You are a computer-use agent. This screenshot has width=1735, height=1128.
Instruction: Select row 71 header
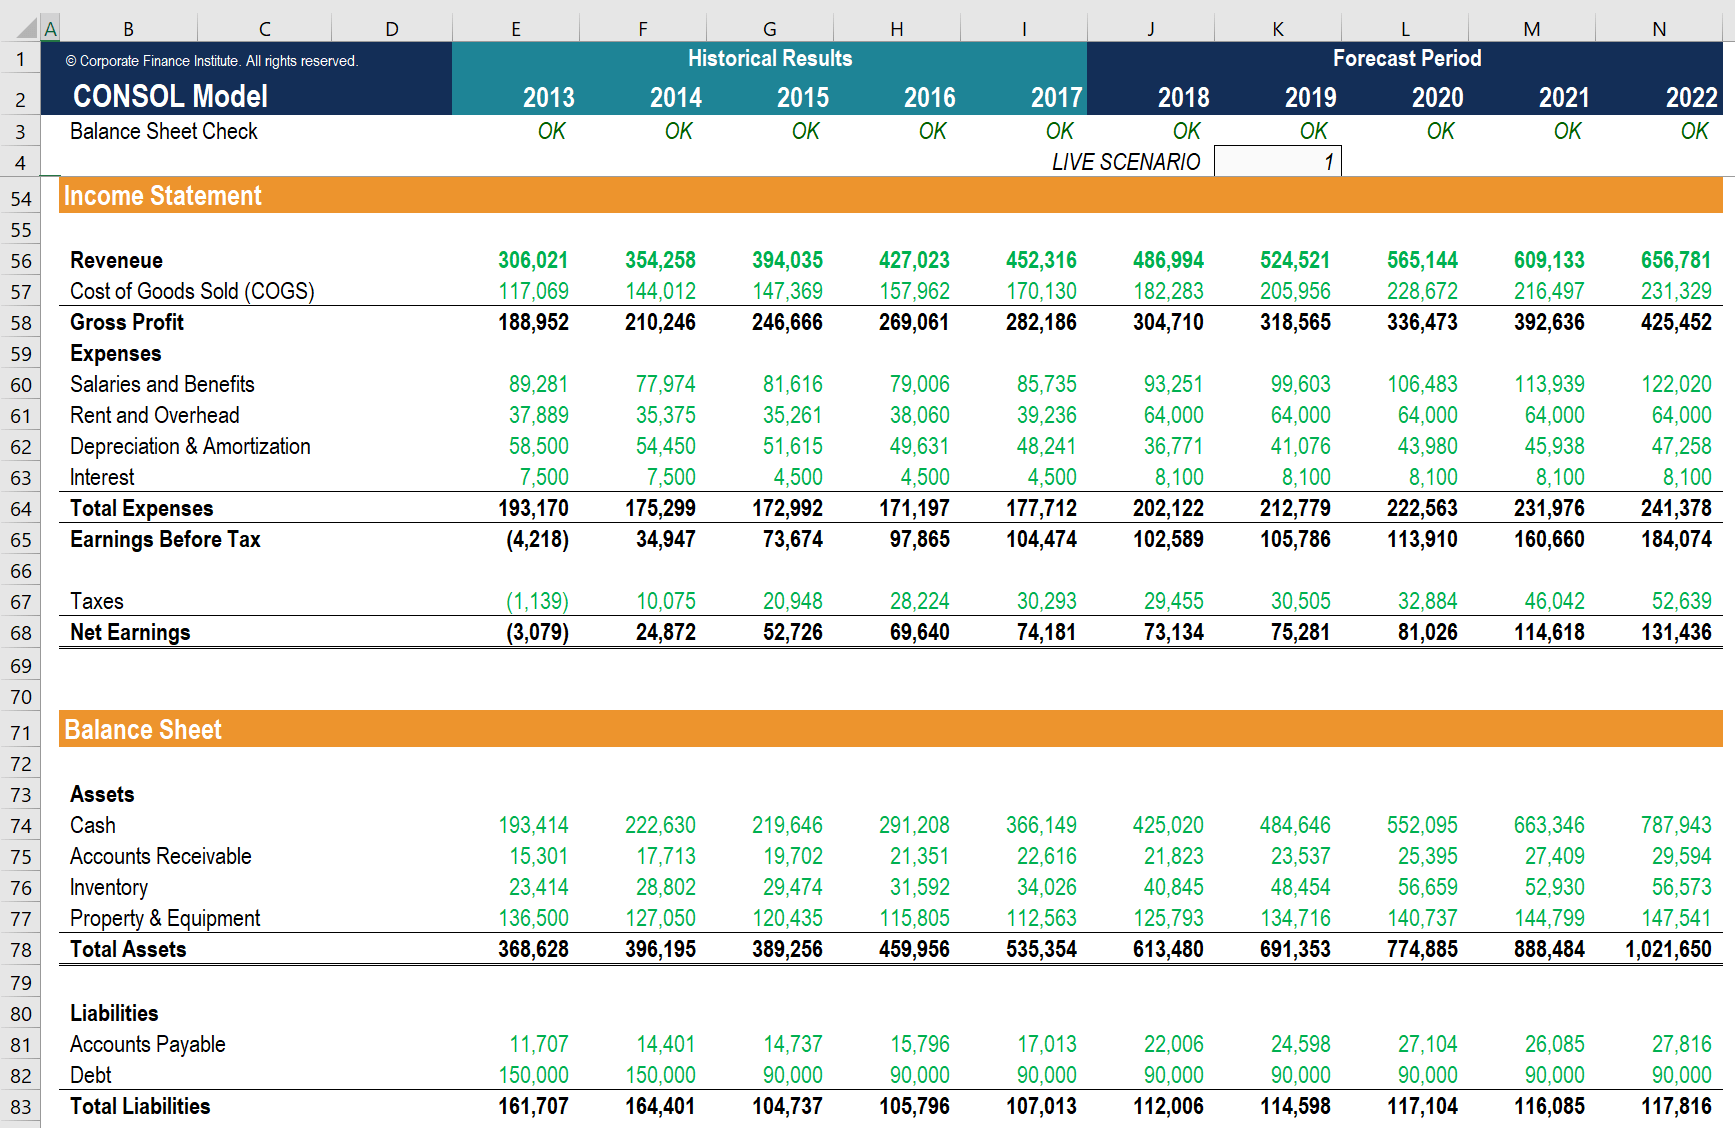point(20,732)
